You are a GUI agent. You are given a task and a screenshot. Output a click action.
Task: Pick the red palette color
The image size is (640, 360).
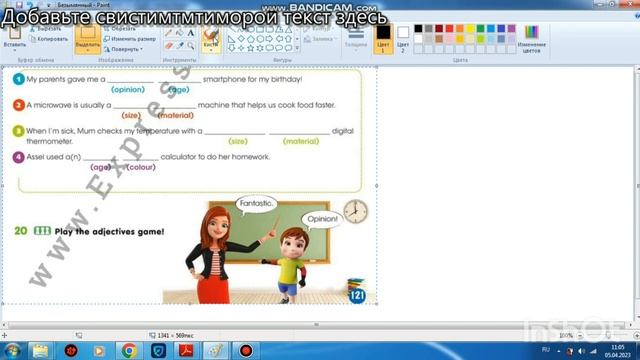(x=449, y=28)
